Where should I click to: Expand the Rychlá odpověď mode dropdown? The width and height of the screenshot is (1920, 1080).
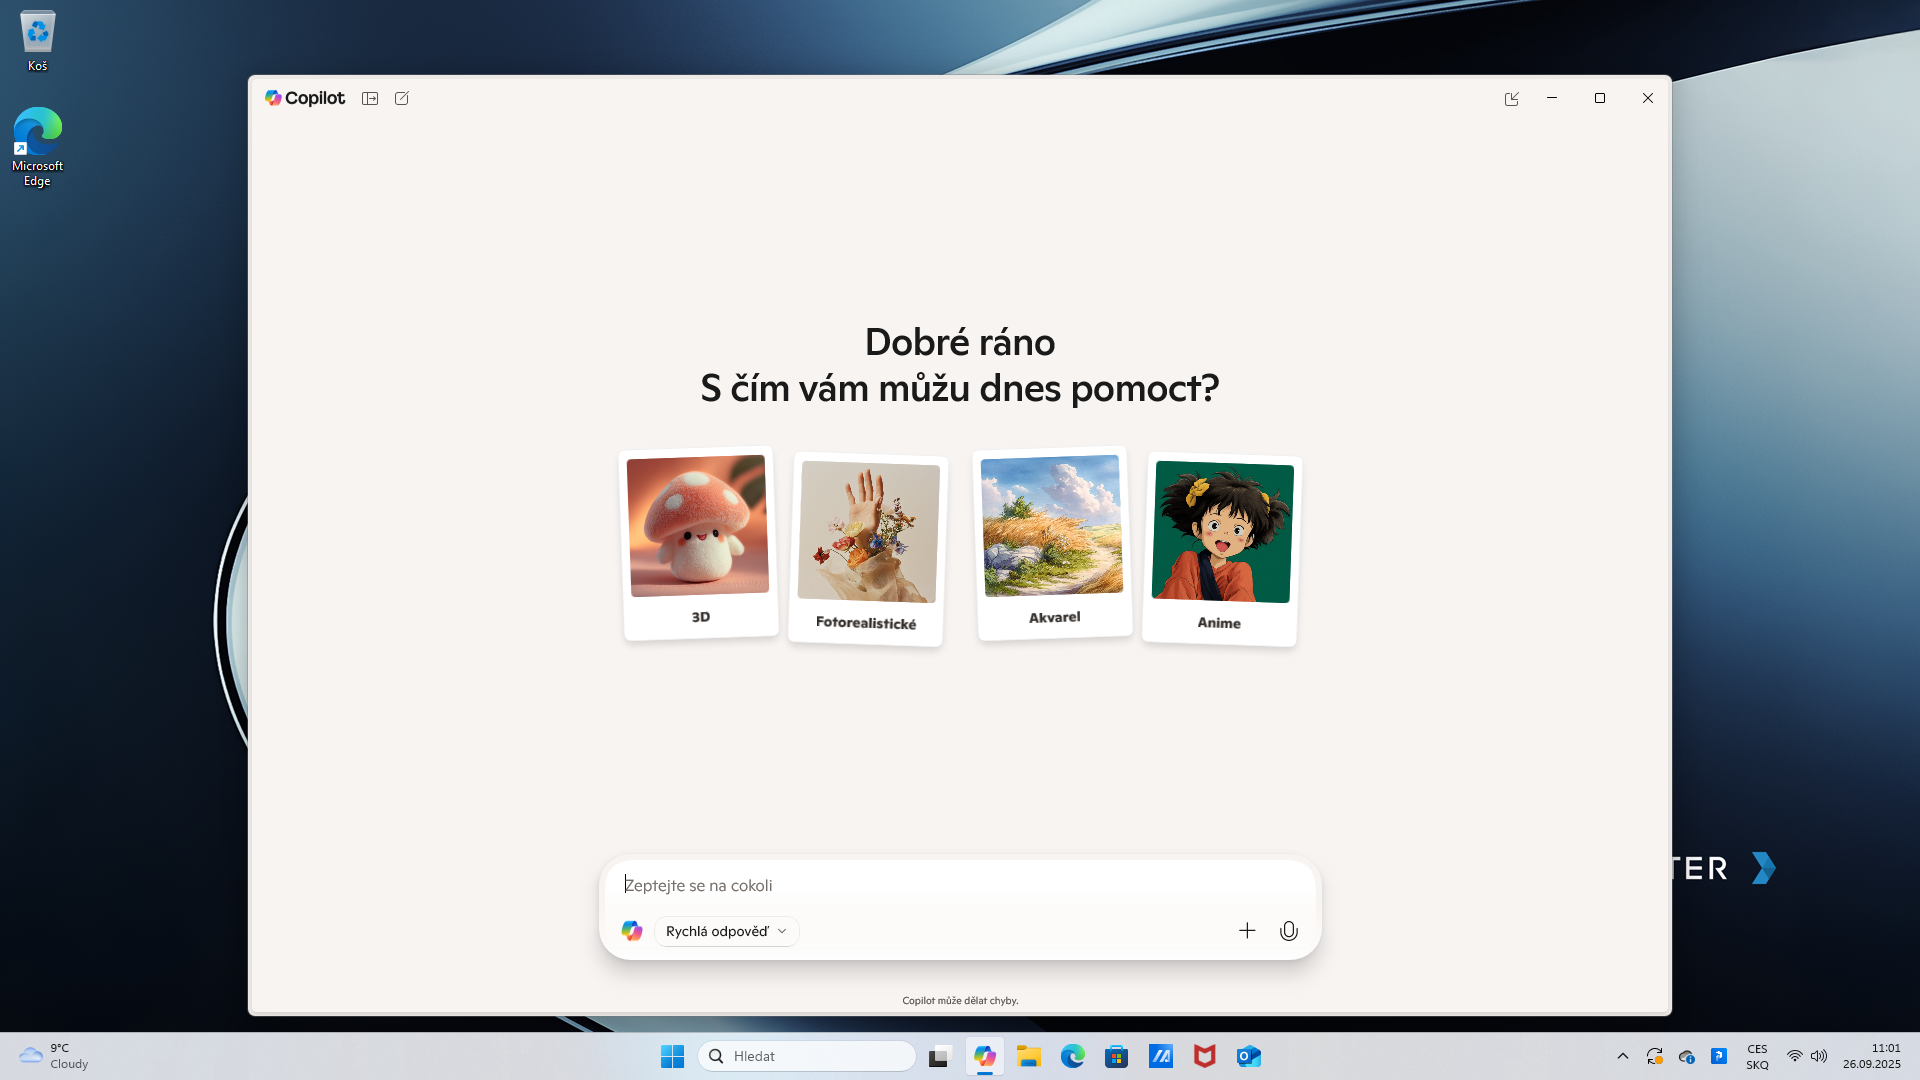726,931
